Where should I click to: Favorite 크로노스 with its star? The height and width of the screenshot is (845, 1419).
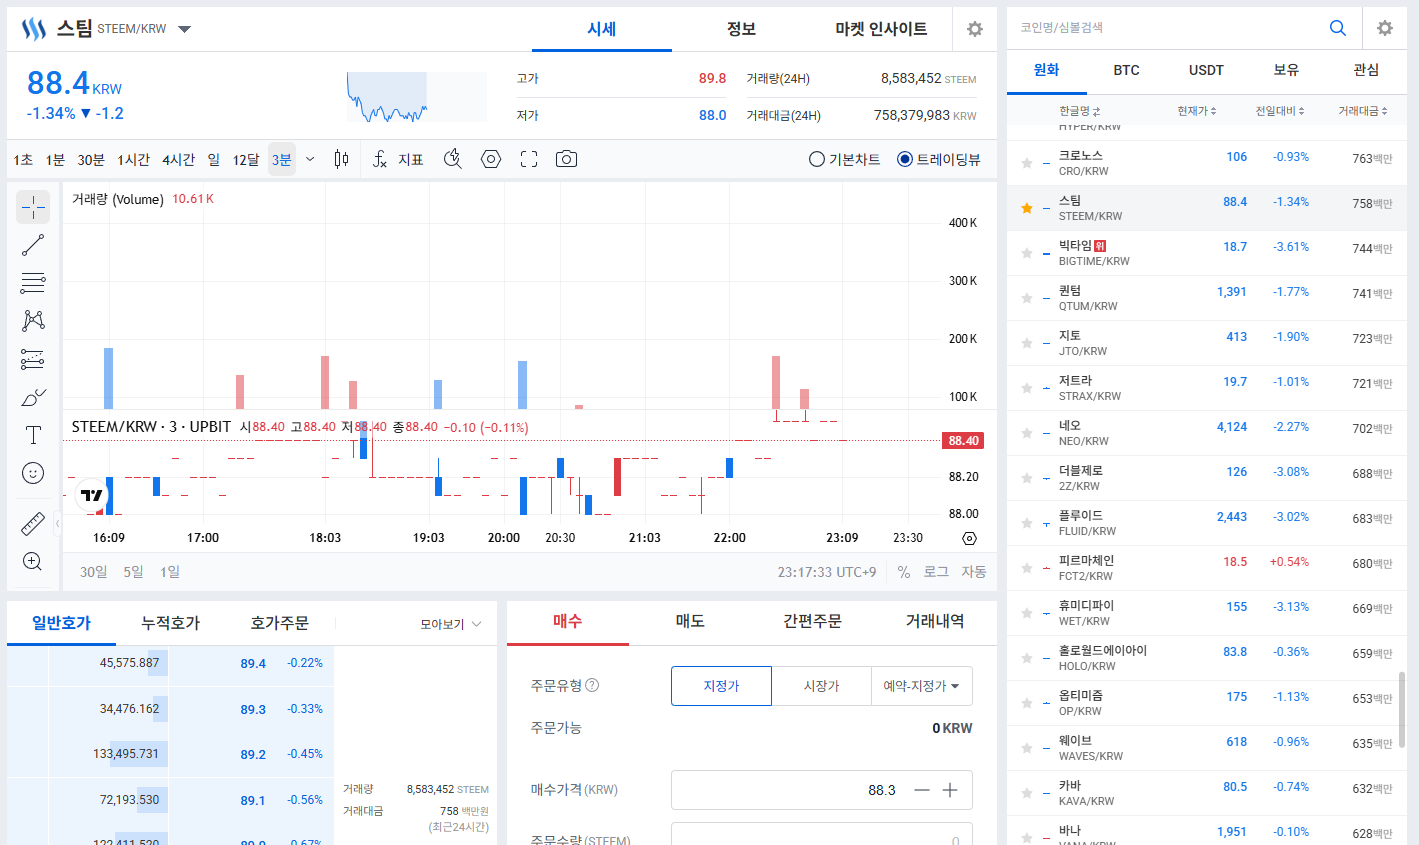point(1027,163)
